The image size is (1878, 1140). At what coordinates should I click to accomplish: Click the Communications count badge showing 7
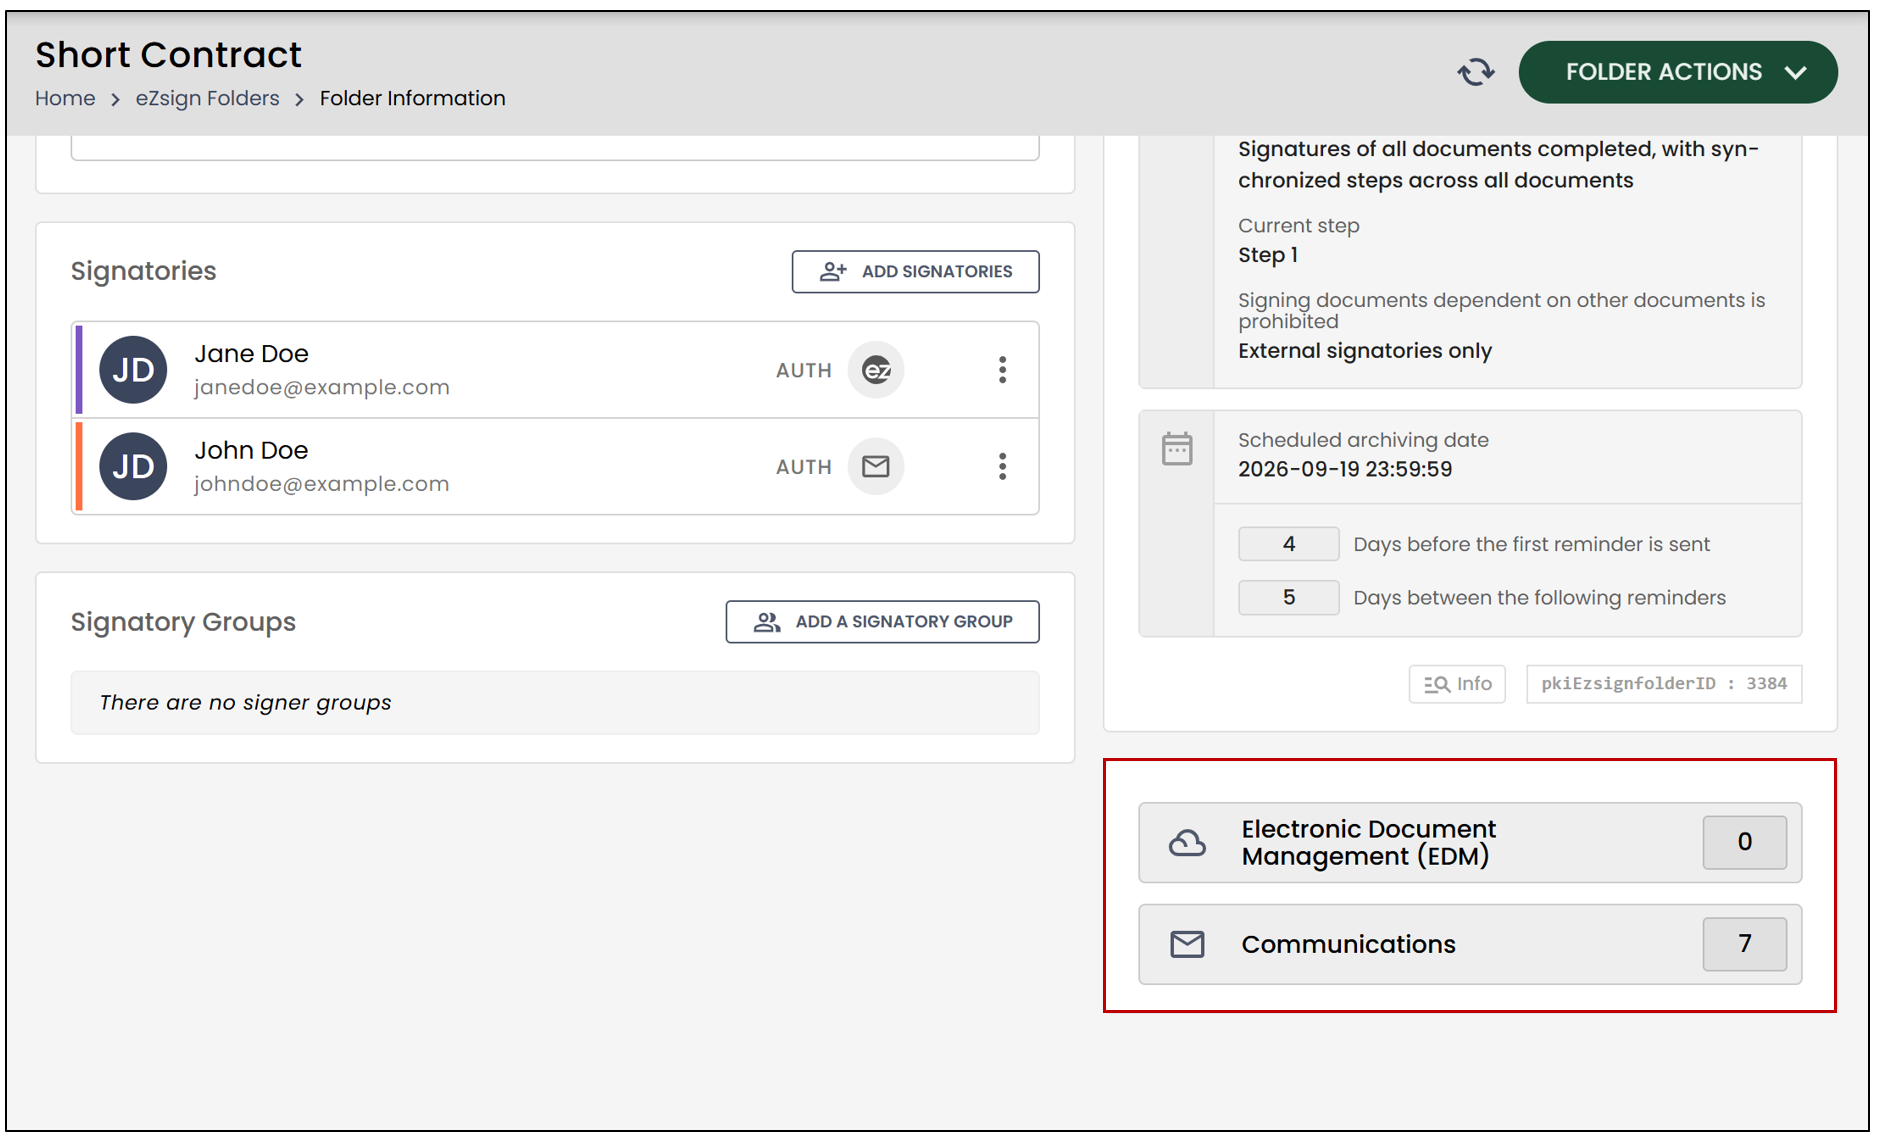click(x=1744, y=944)
